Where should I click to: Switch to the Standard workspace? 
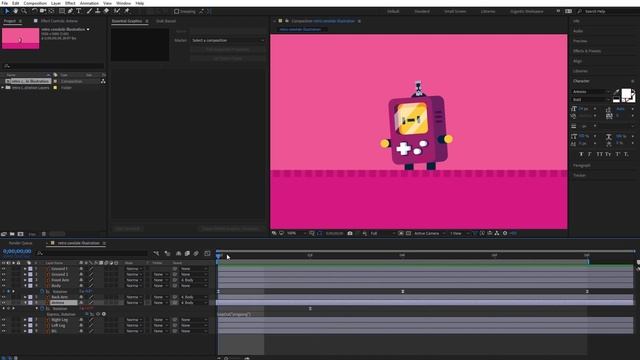(422, 11)
